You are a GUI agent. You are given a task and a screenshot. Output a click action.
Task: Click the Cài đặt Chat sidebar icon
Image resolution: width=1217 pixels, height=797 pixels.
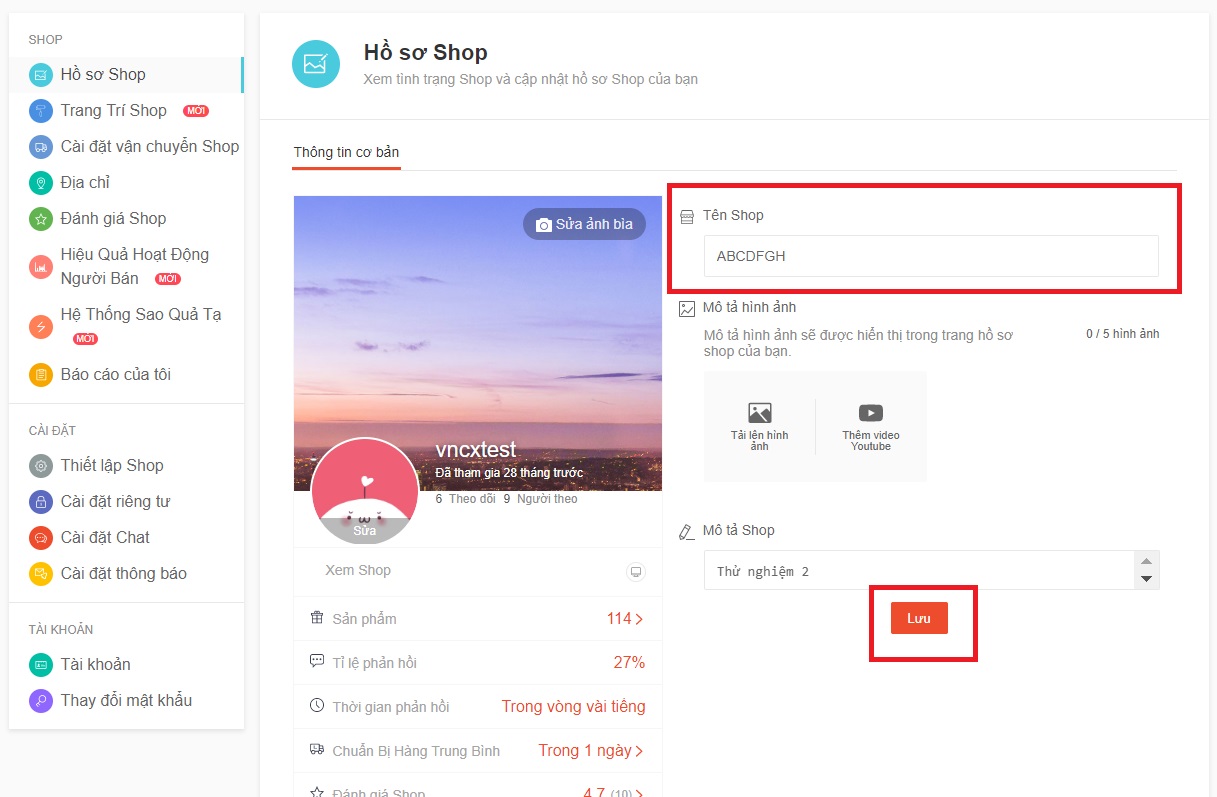pos(40,537)
